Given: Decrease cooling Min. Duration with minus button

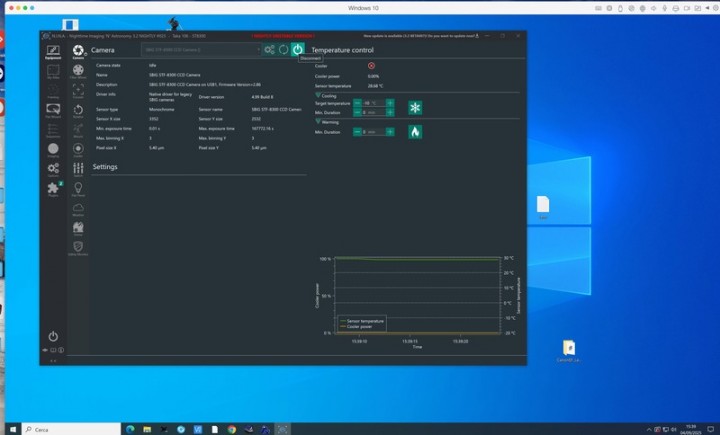Looking at the screenshot, I should (x=358, y=112).
